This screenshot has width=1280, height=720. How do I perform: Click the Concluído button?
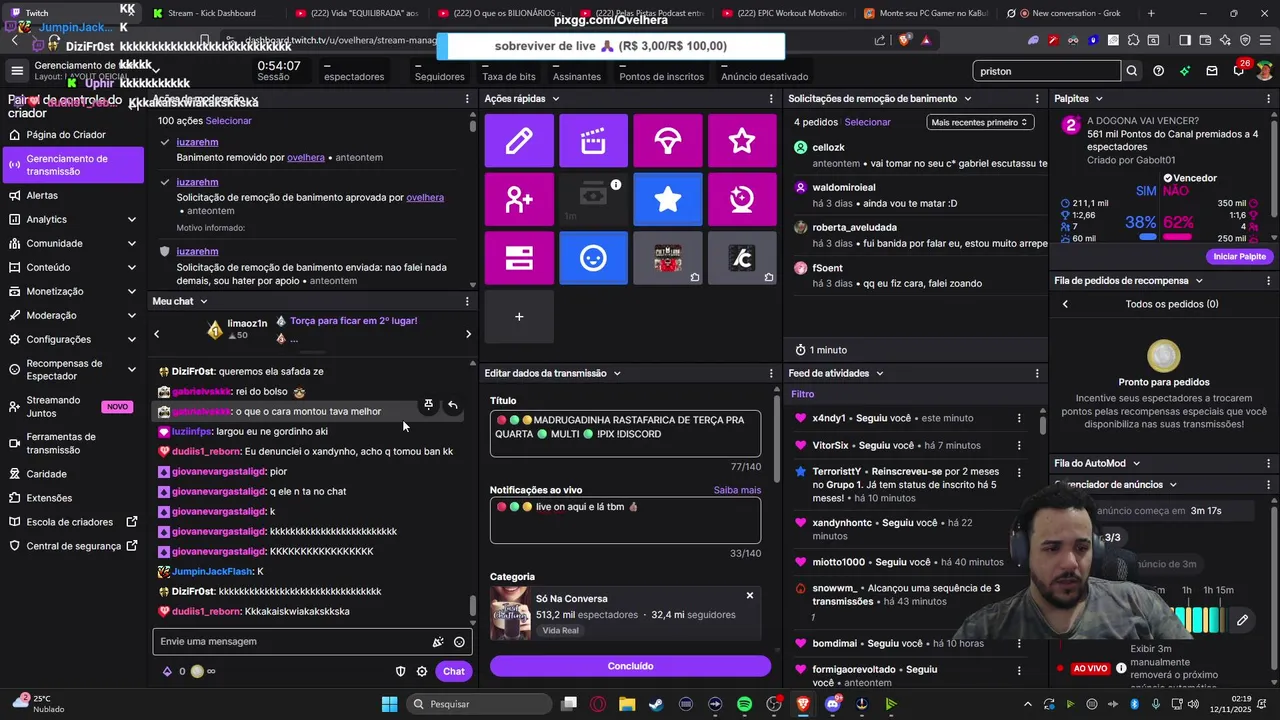[x=630, y=666]
